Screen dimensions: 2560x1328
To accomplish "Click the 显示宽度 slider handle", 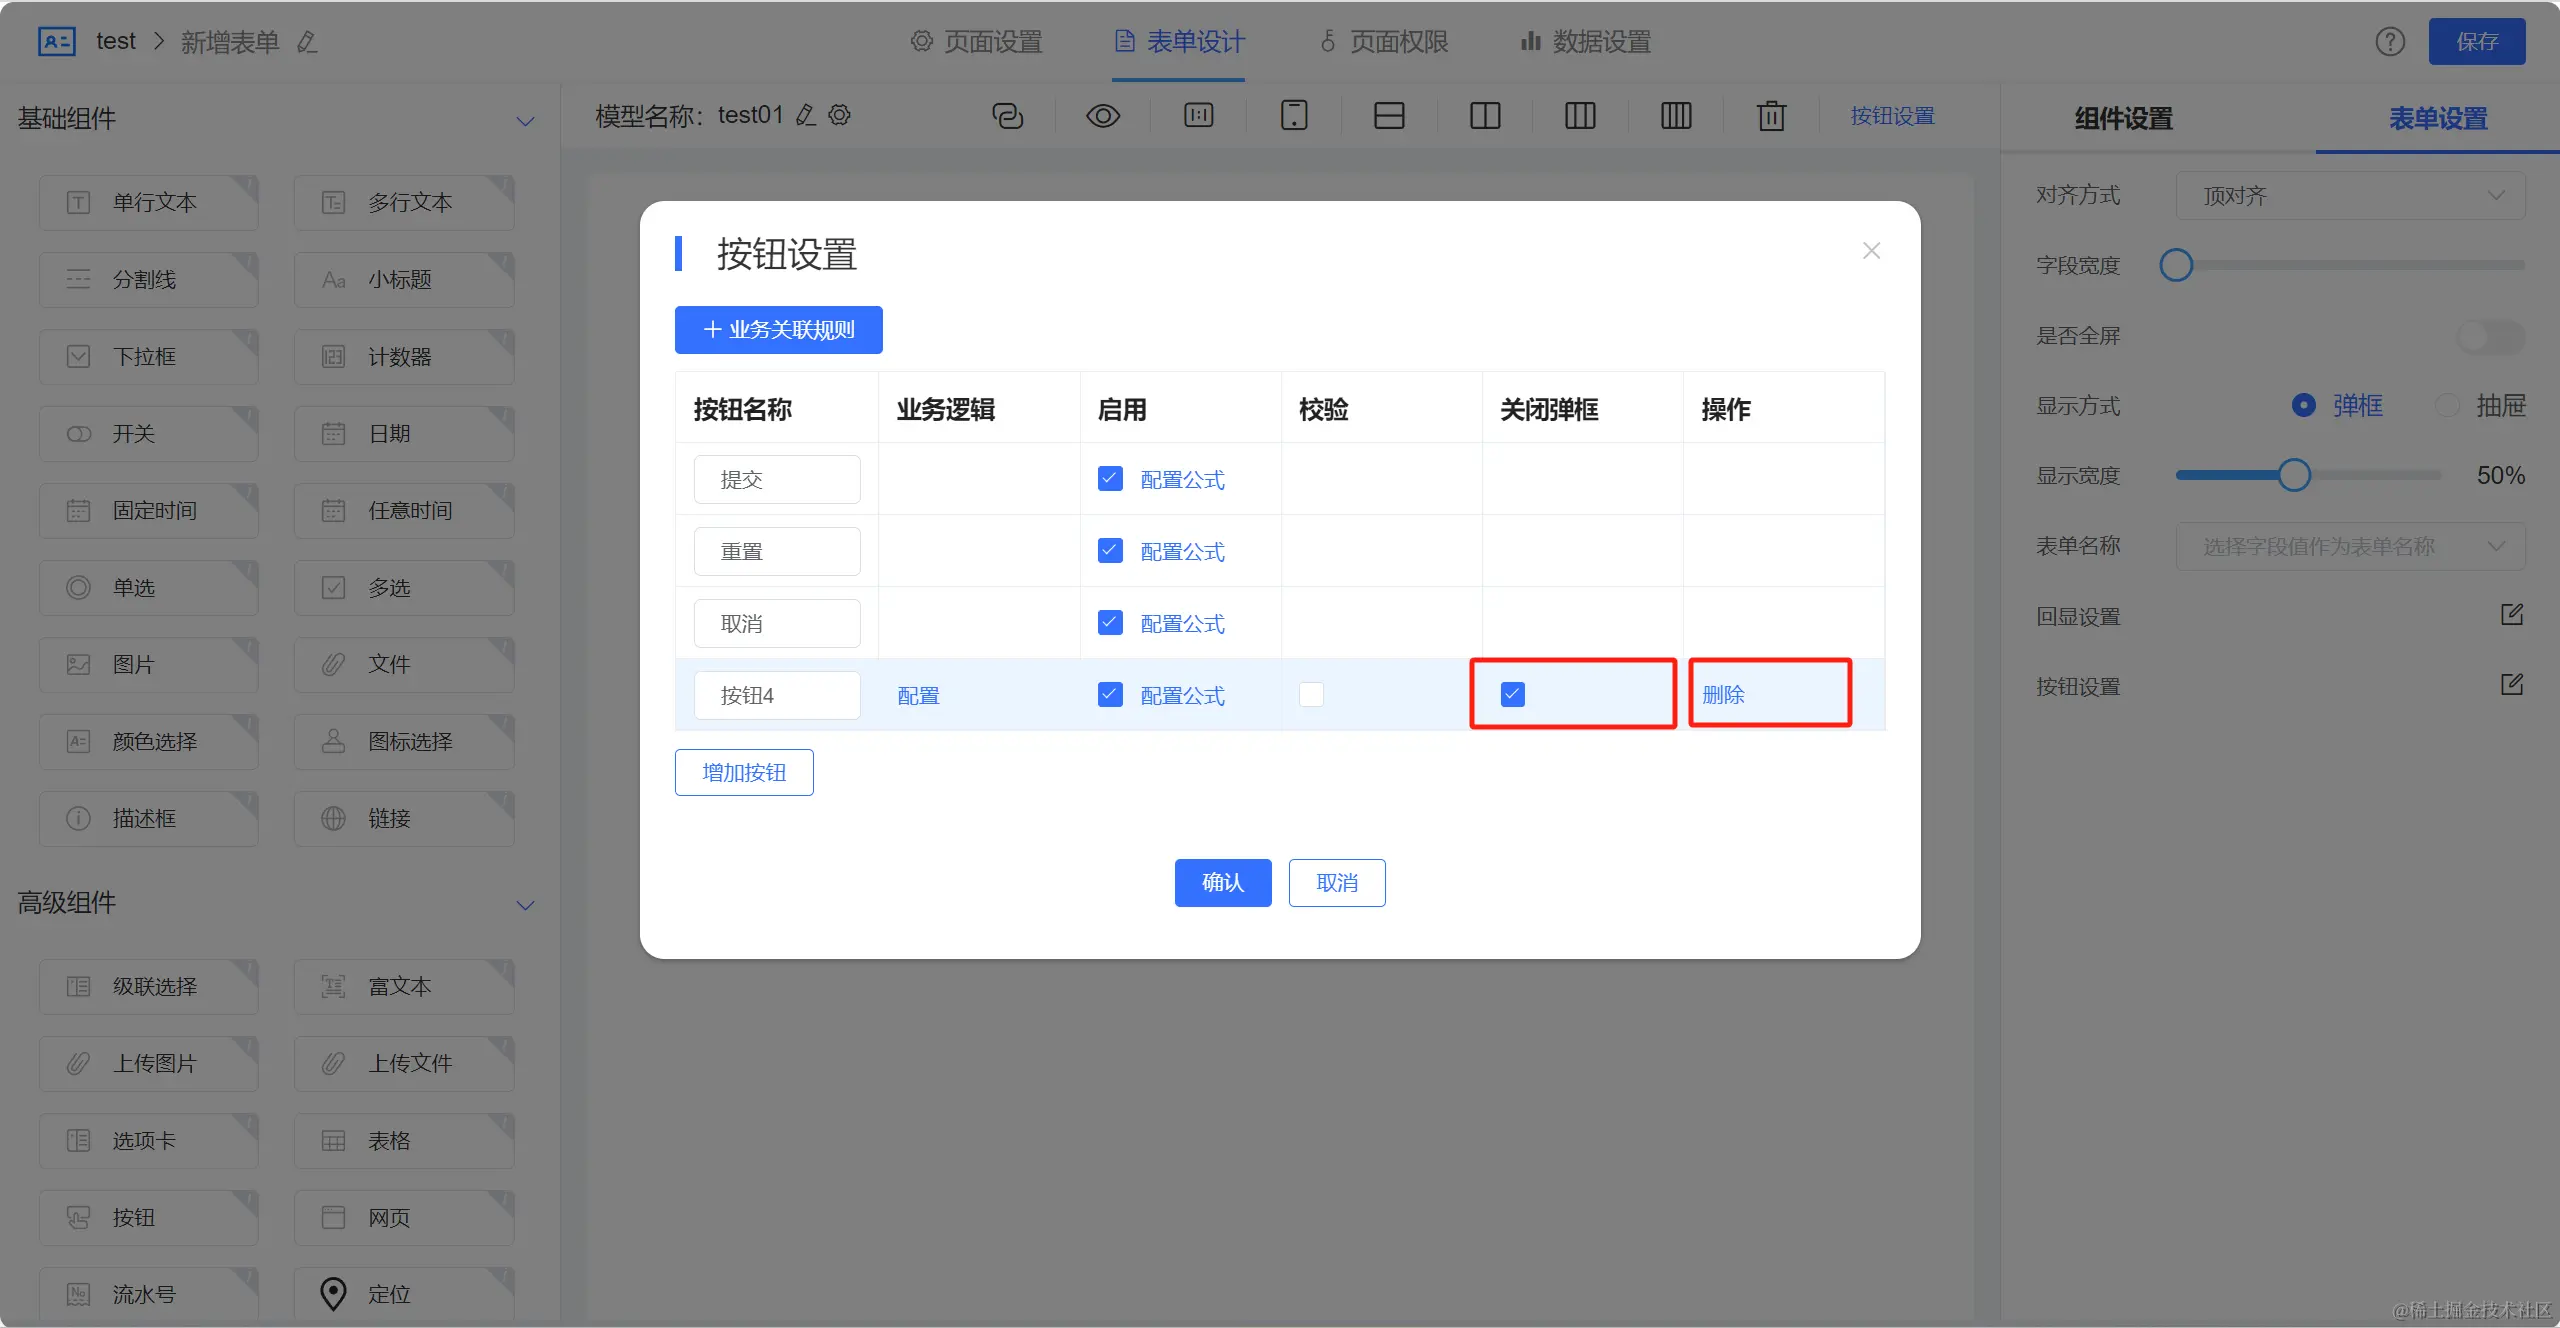I will tap(2294, 475).
